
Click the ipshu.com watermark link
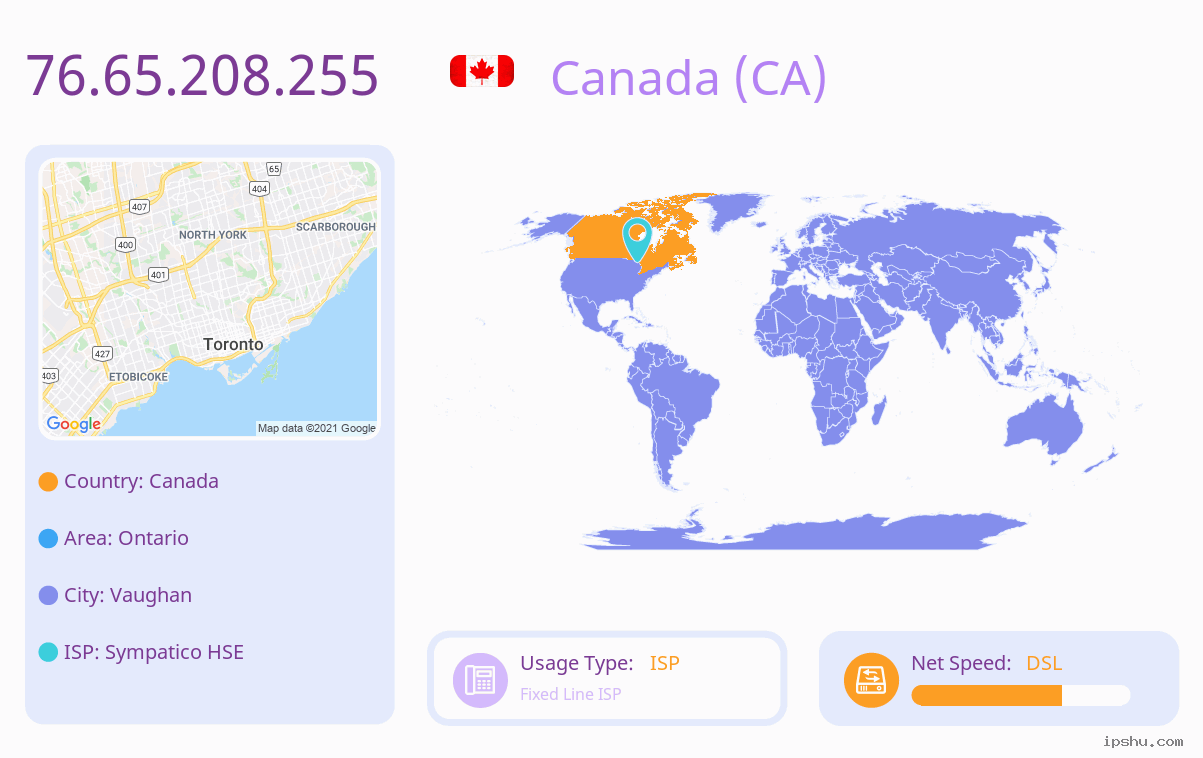(1143, 741)
